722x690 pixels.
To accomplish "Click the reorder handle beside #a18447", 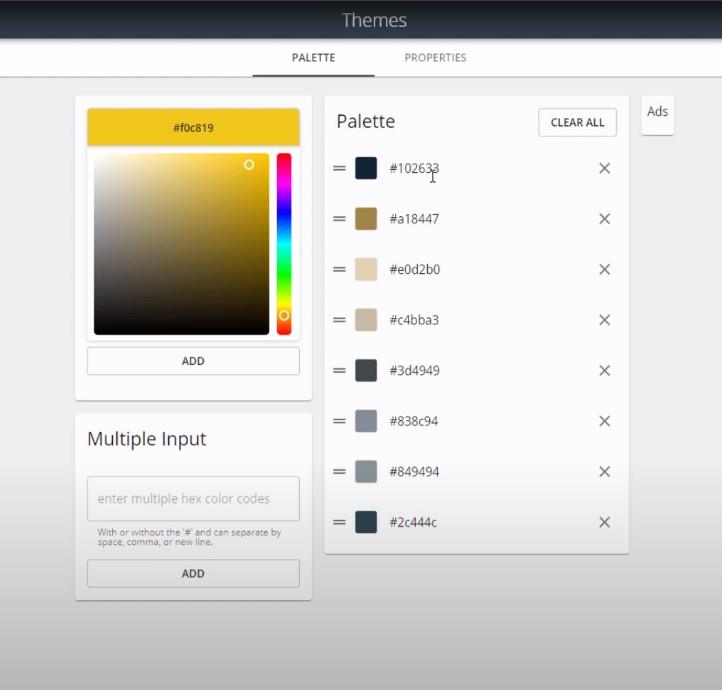I will click(x=339, y=219).
